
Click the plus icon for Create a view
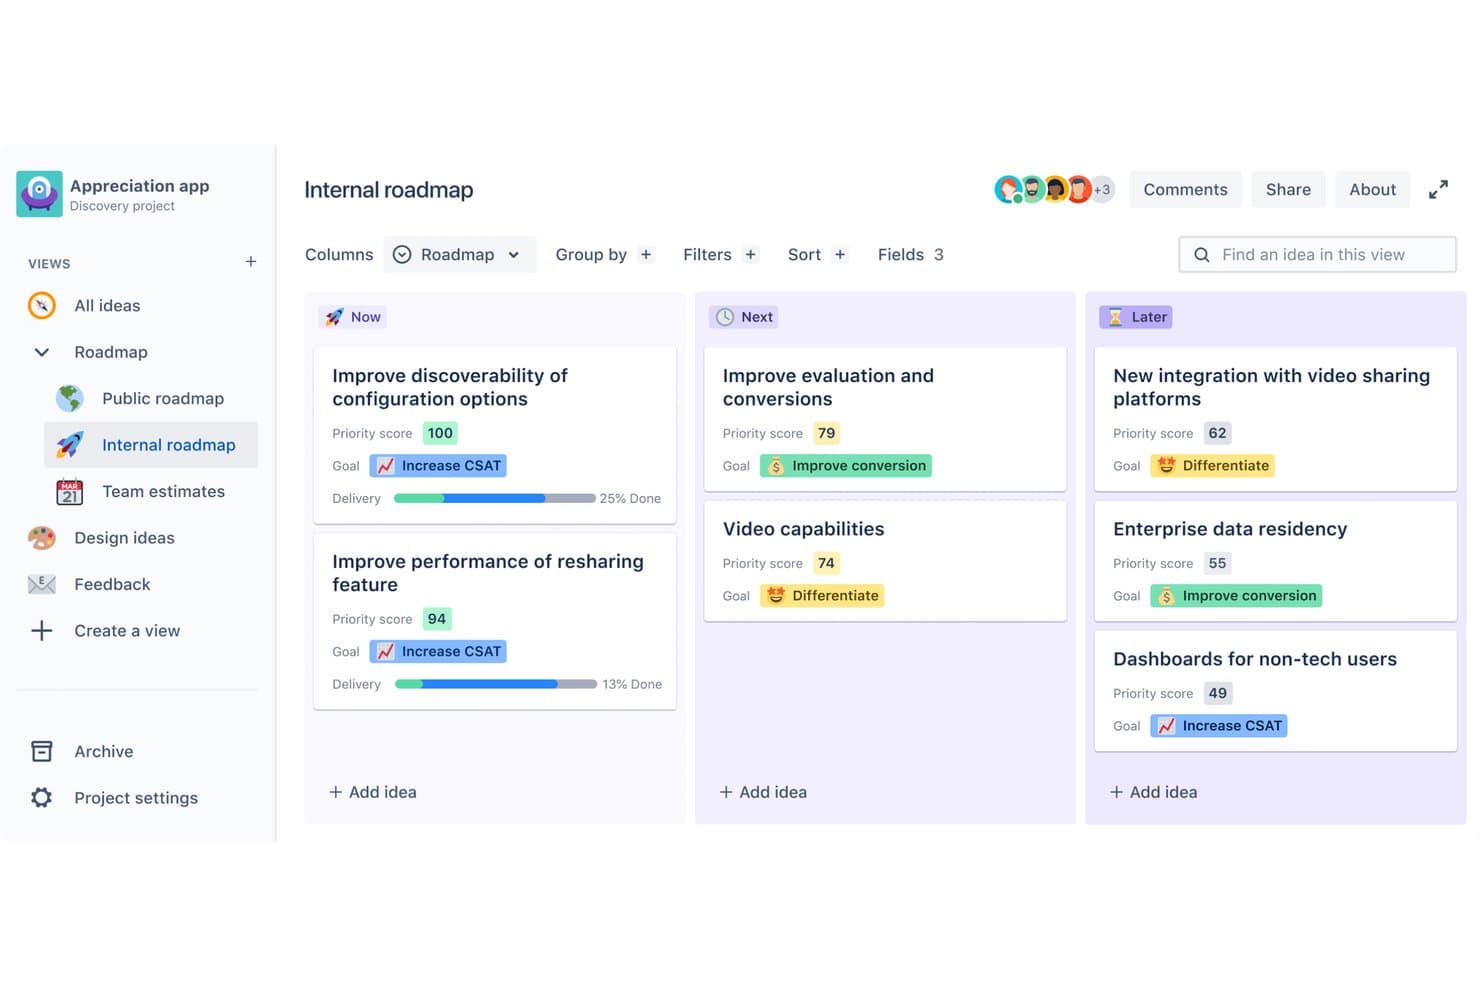[x=42, y=630]
